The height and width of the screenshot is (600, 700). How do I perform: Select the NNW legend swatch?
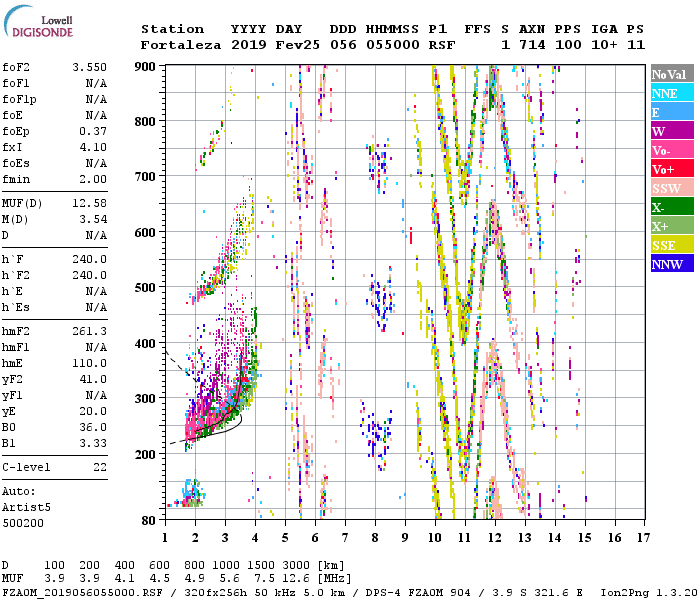672,263
